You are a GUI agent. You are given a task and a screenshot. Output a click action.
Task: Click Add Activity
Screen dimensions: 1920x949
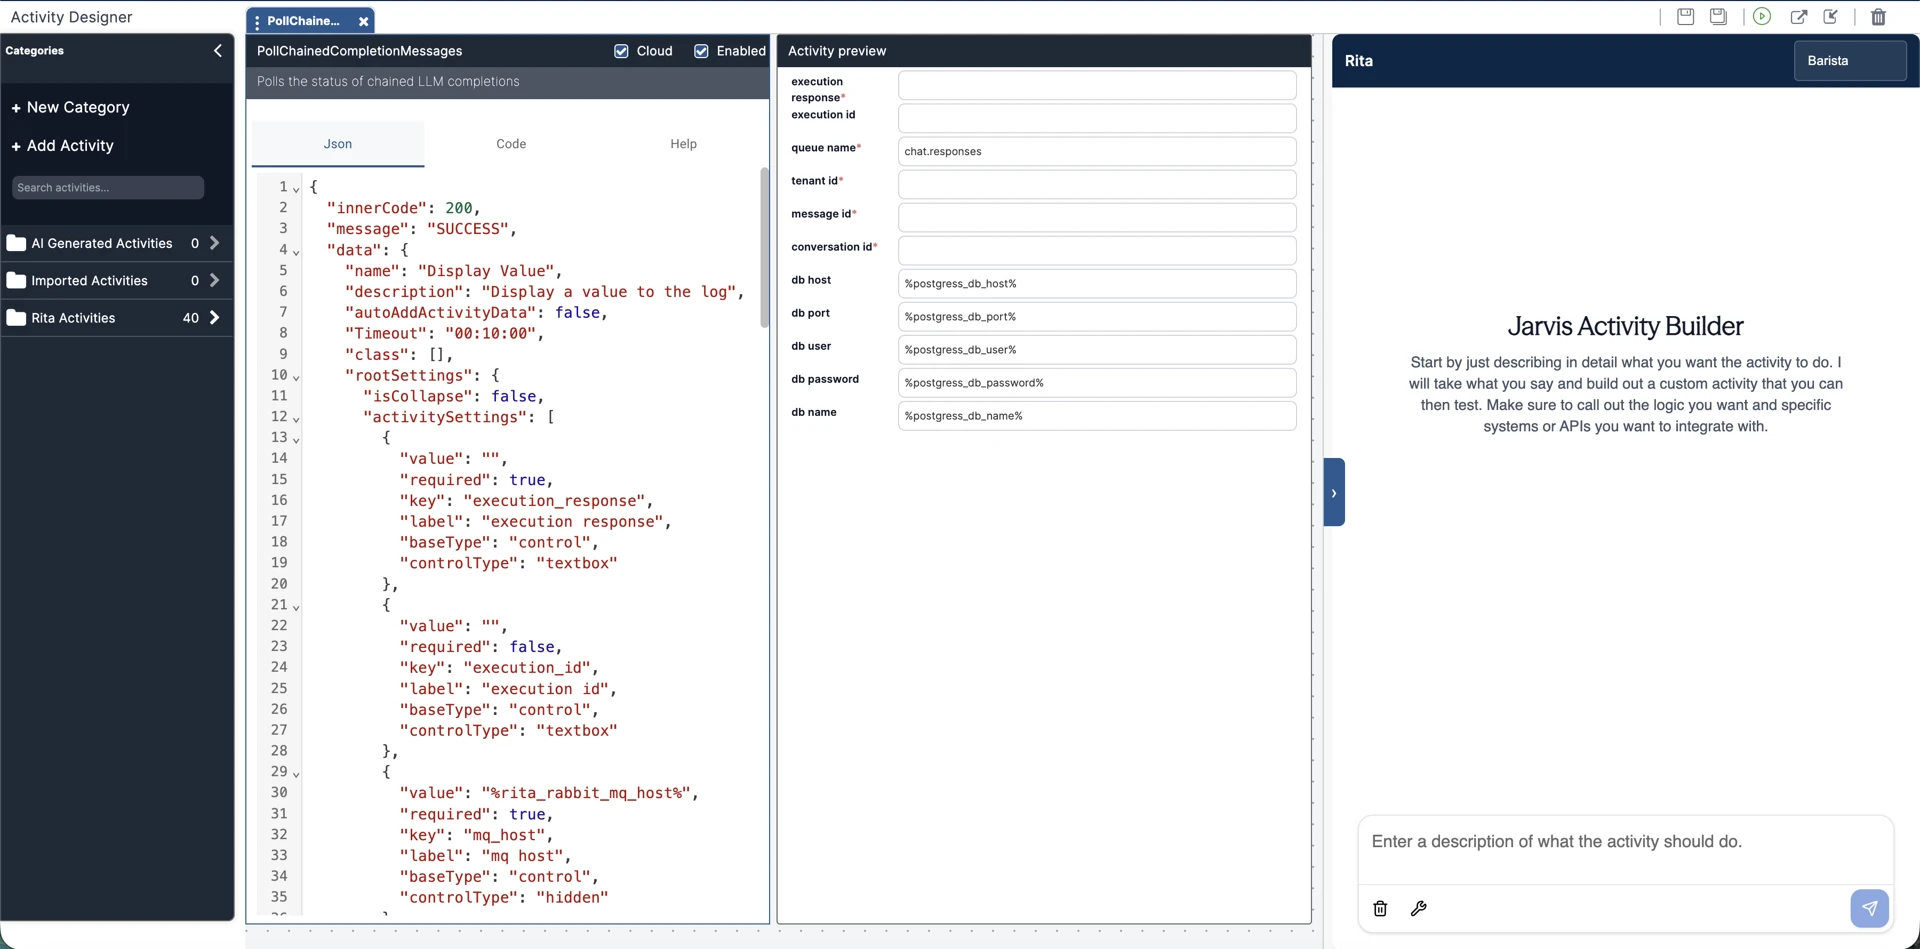click(62, 146)
